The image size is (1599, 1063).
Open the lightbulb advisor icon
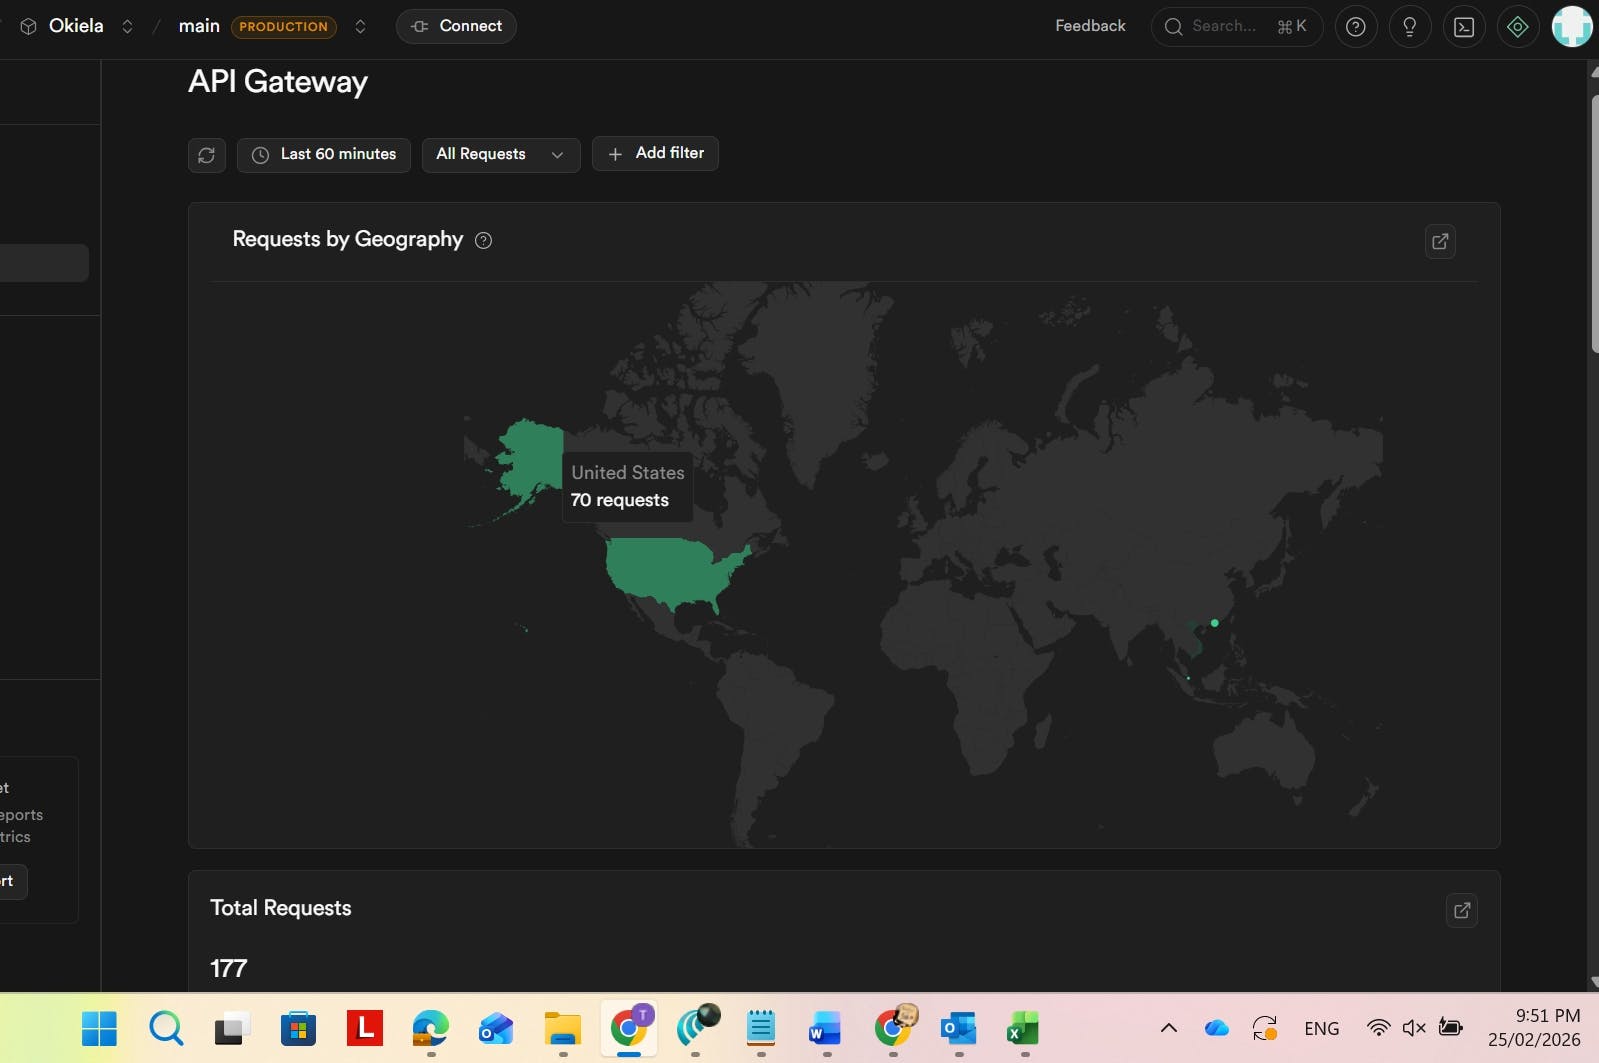pyautogui.click(x=1410, y=27)
